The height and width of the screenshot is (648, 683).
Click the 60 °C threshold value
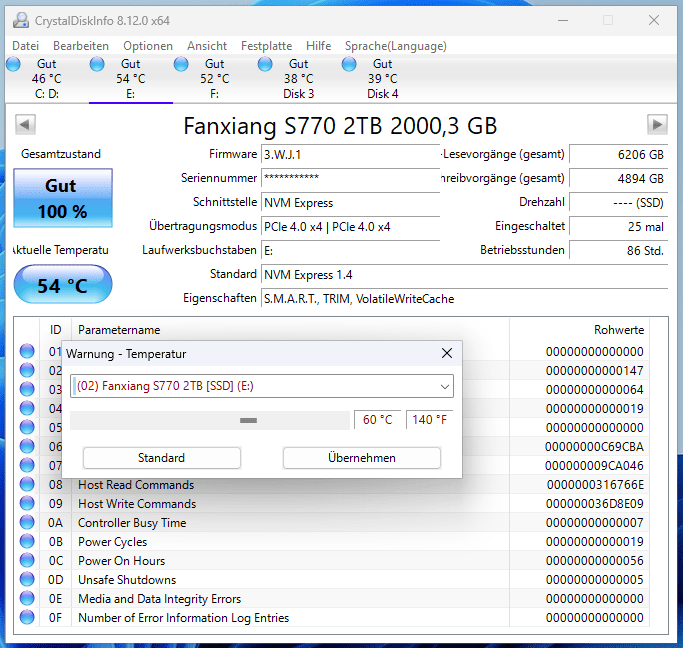click(377, 419)
